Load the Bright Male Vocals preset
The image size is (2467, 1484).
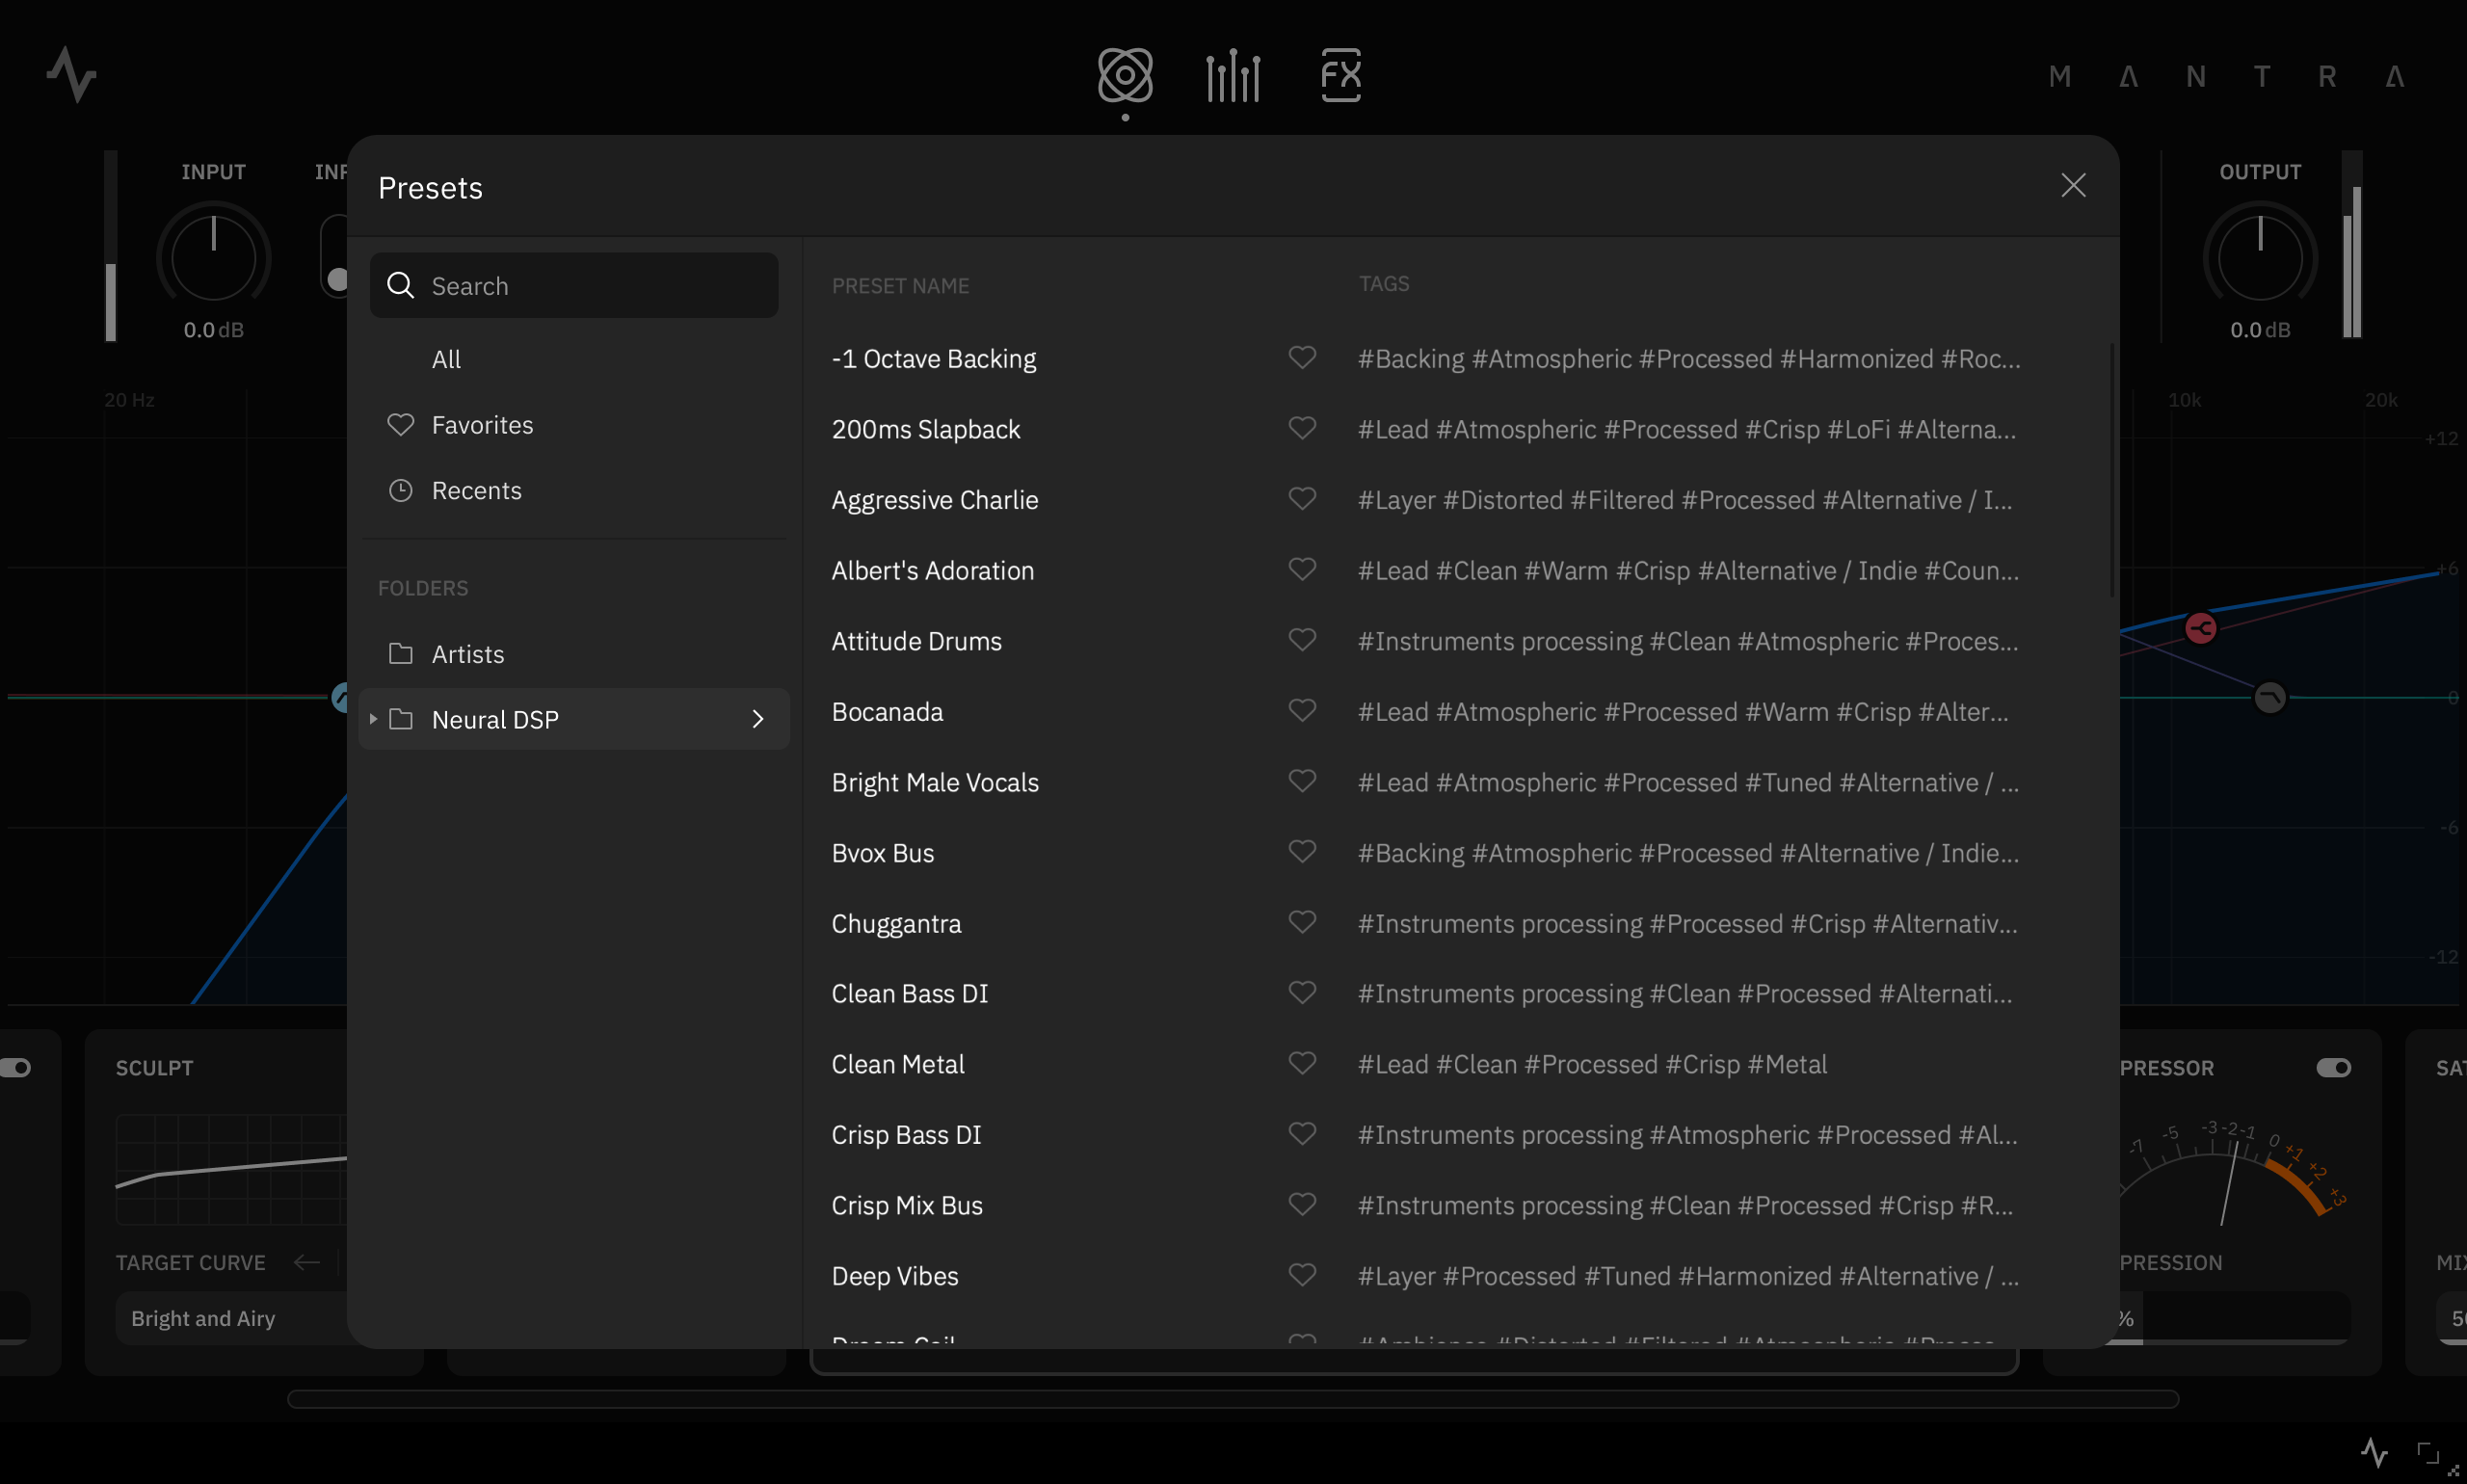click(935, 782)
